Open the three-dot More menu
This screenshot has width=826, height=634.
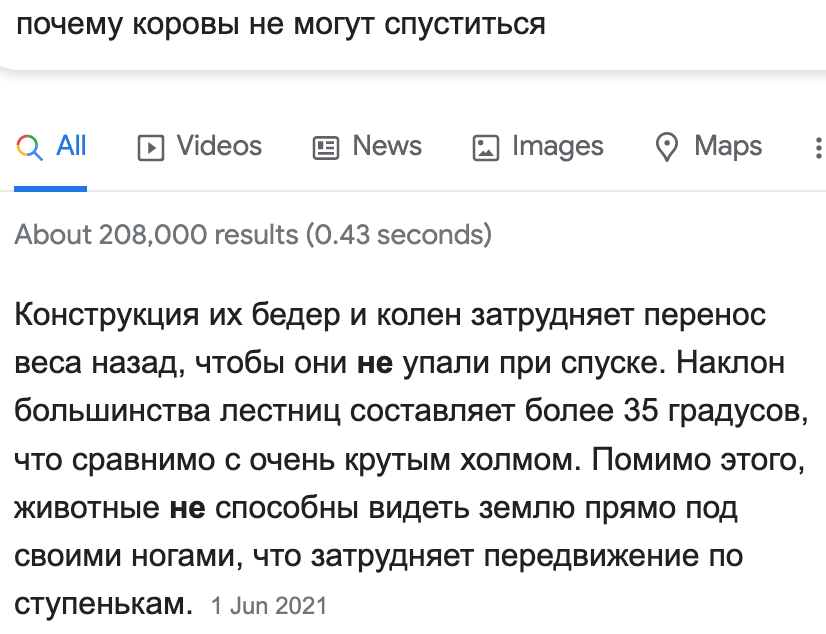point(819,148)
